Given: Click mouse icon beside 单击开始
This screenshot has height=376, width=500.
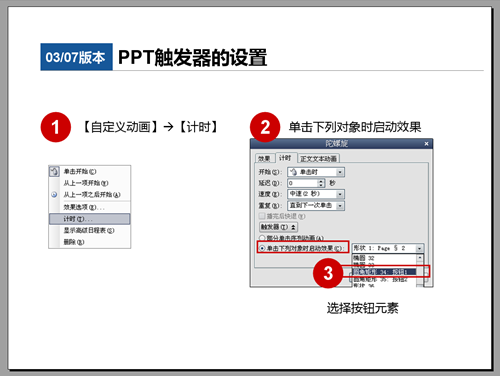Looking at the screenshot, I should [54, 172].
